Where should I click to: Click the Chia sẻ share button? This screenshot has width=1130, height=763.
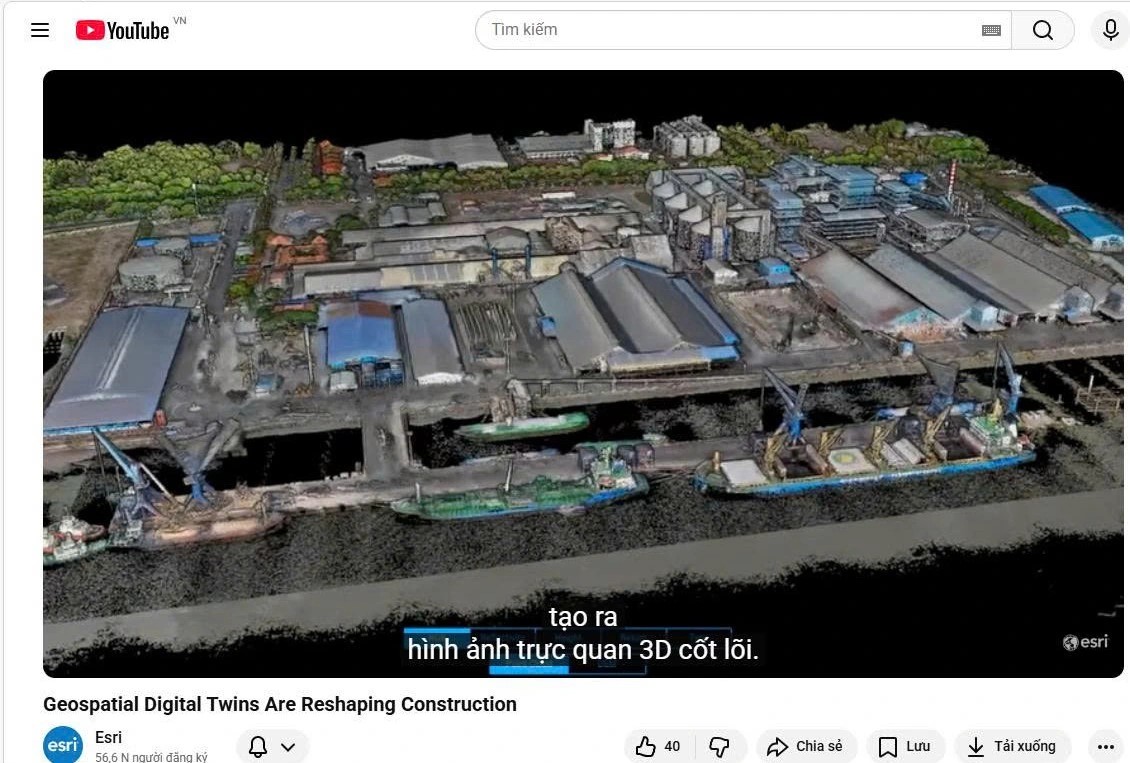point(806,746)
